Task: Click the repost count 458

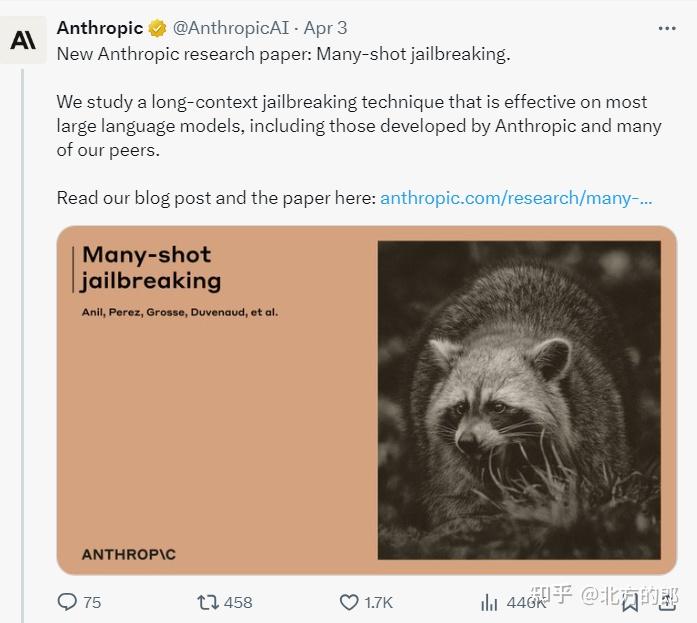Action: coord(238,602)
